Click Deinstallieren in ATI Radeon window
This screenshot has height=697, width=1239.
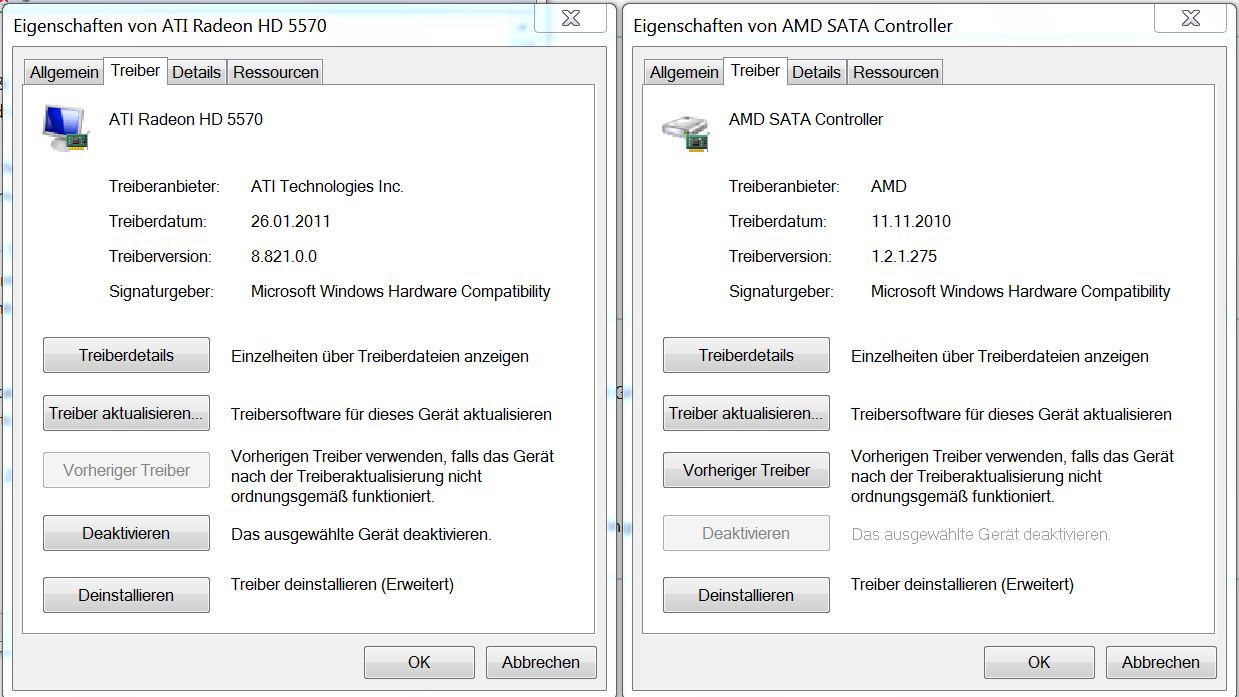click(126, 595)
